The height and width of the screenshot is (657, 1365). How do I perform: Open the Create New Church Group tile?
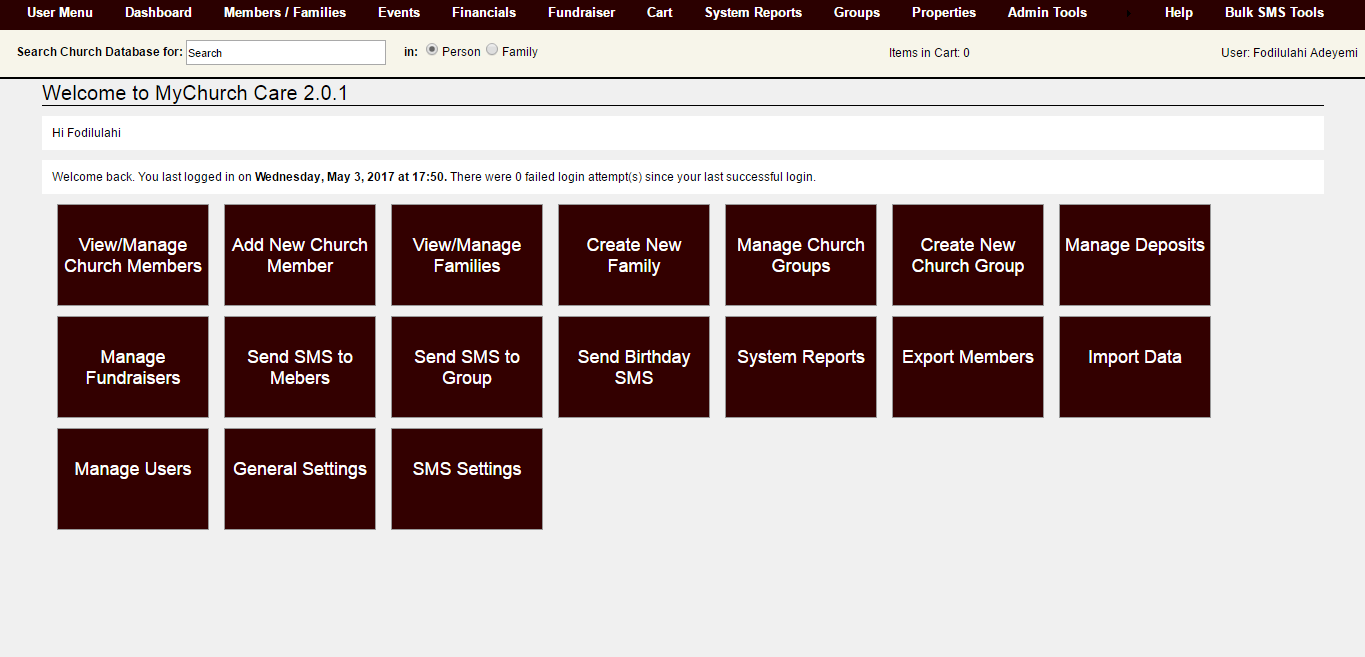tap(968, 255)
